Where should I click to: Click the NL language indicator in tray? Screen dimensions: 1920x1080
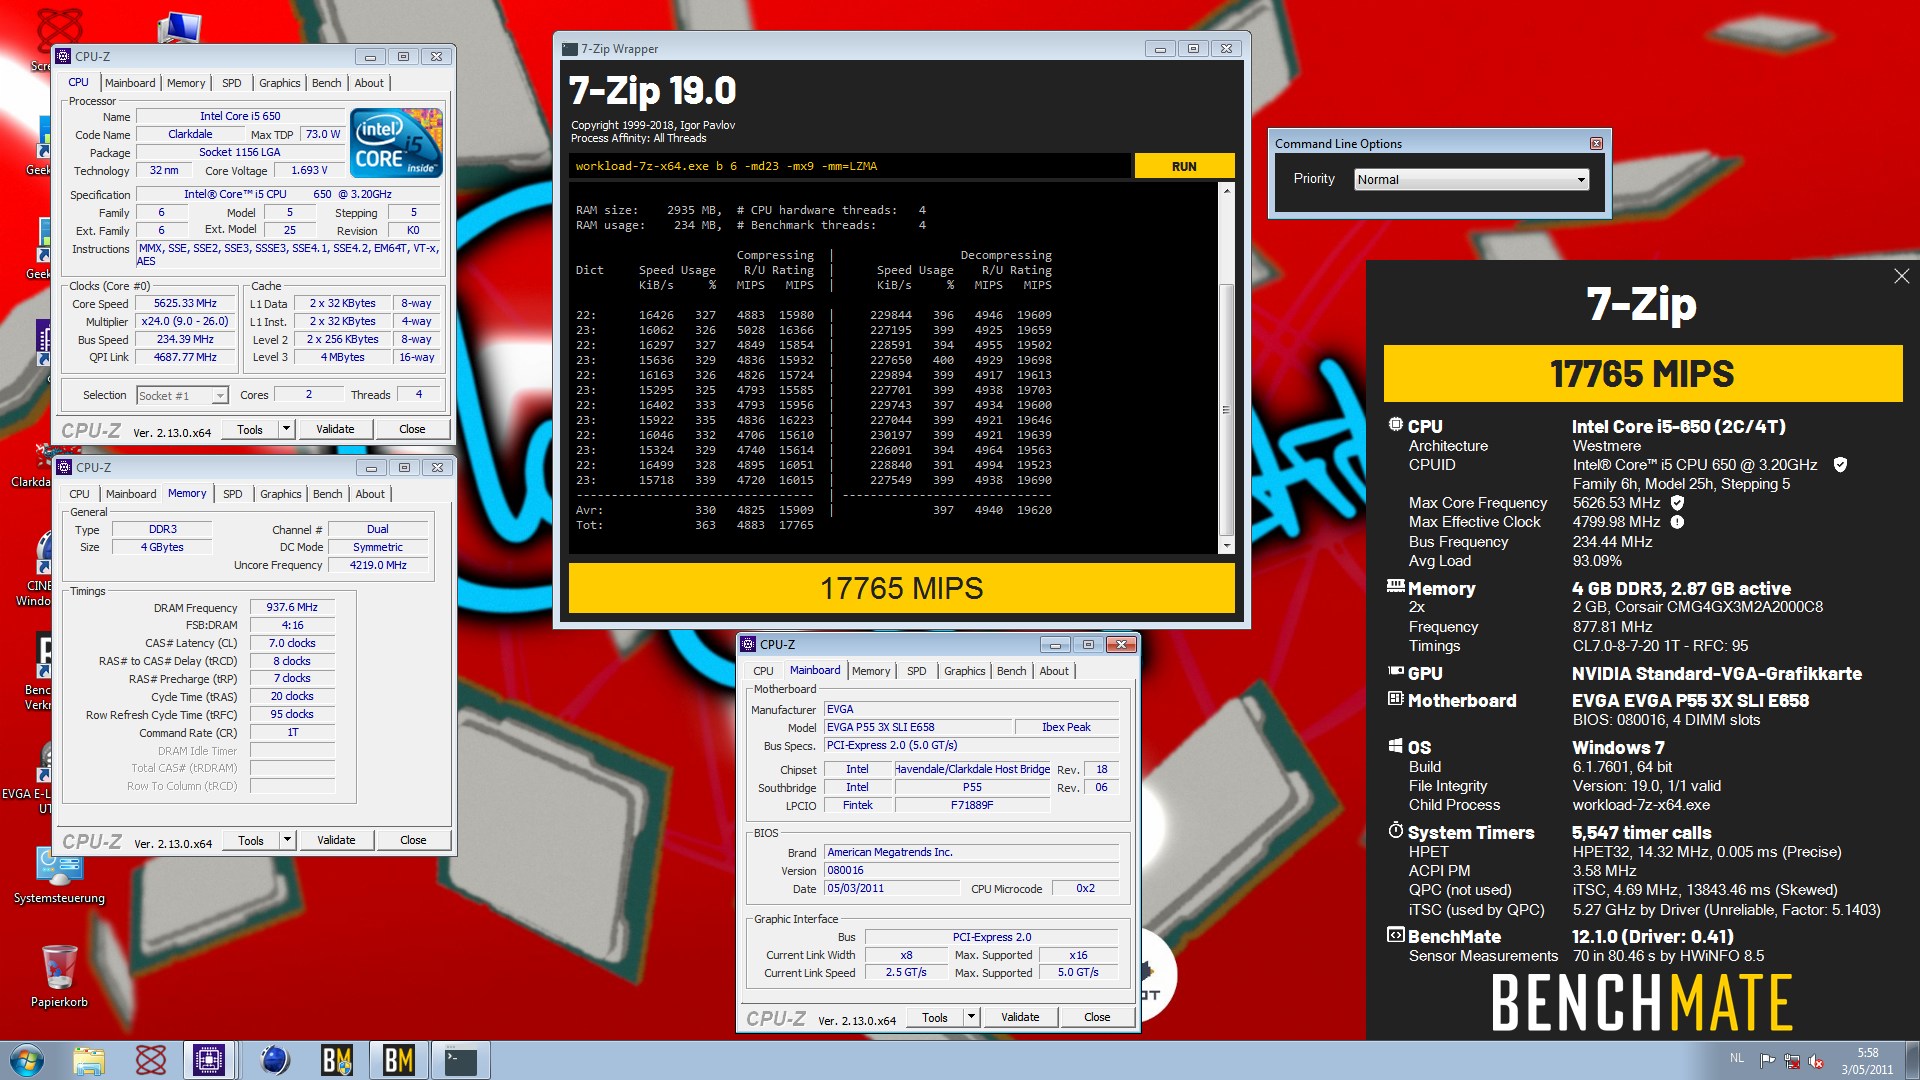coord(1736,1058)
